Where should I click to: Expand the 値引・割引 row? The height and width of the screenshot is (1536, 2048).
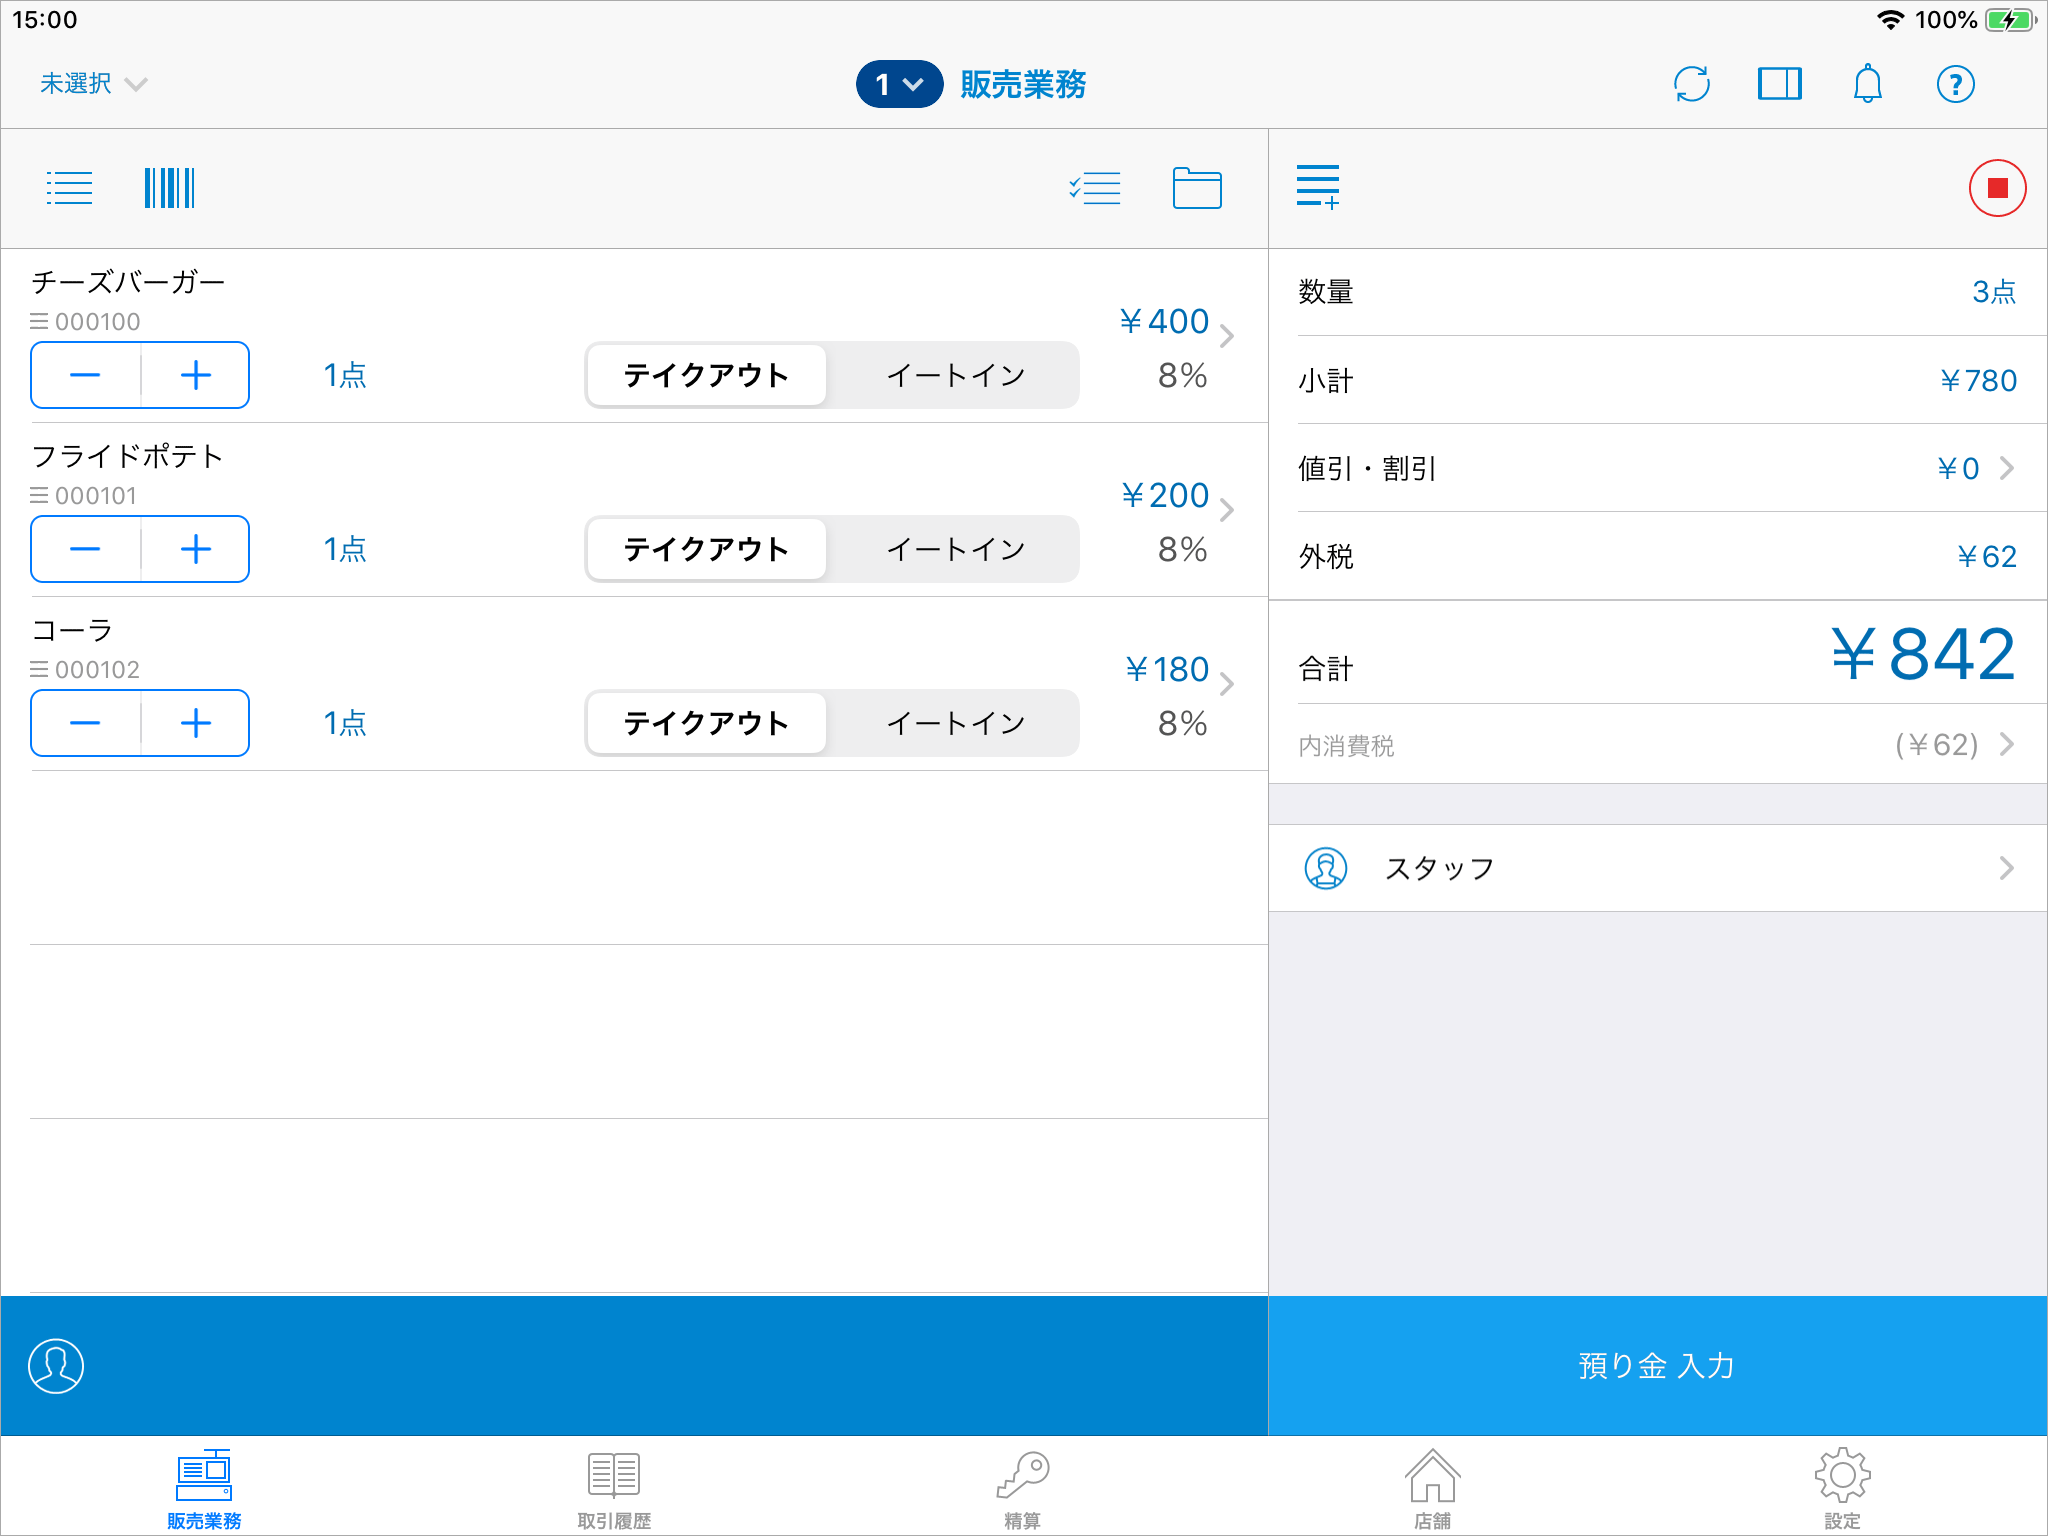tap(1656, 468)
